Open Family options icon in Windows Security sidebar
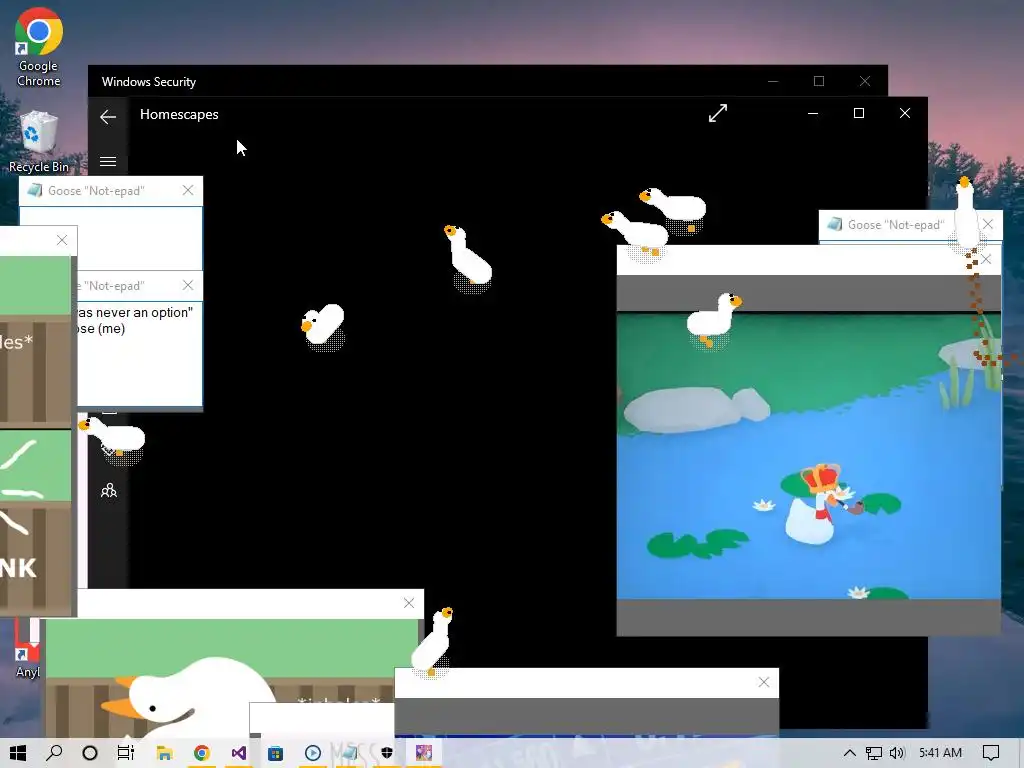The width and height of the screenshot is (1024, 768). 108,490
